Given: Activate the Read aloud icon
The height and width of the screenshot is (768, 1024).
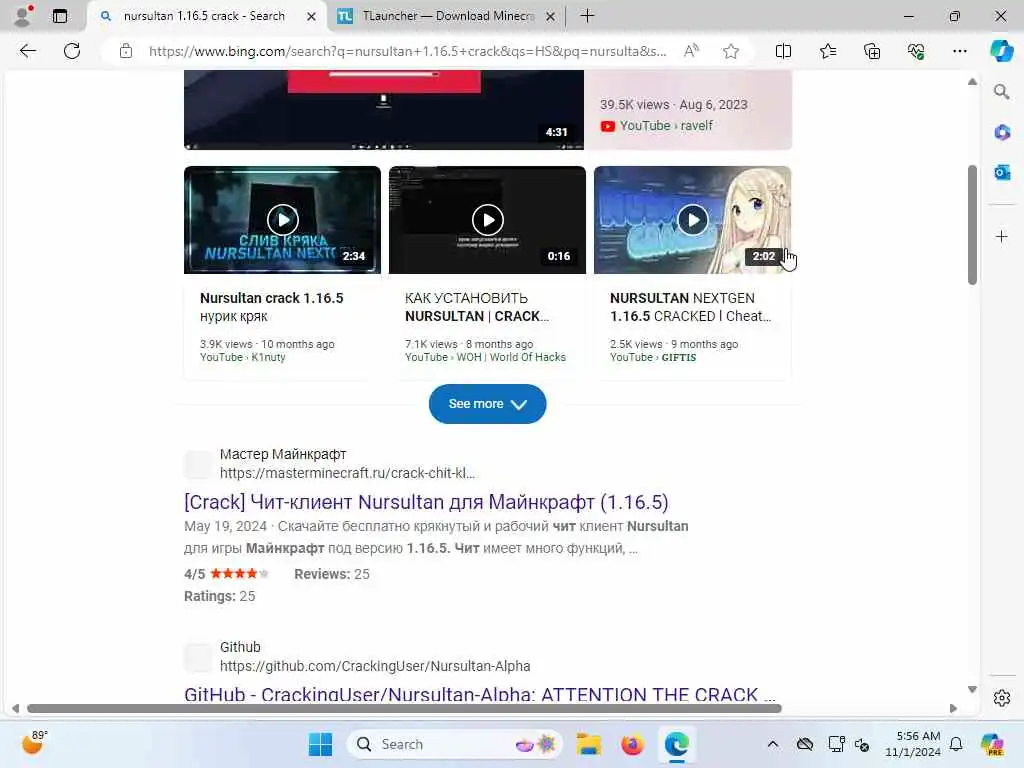Looking at the screenshot, I should tap(691, 51).
